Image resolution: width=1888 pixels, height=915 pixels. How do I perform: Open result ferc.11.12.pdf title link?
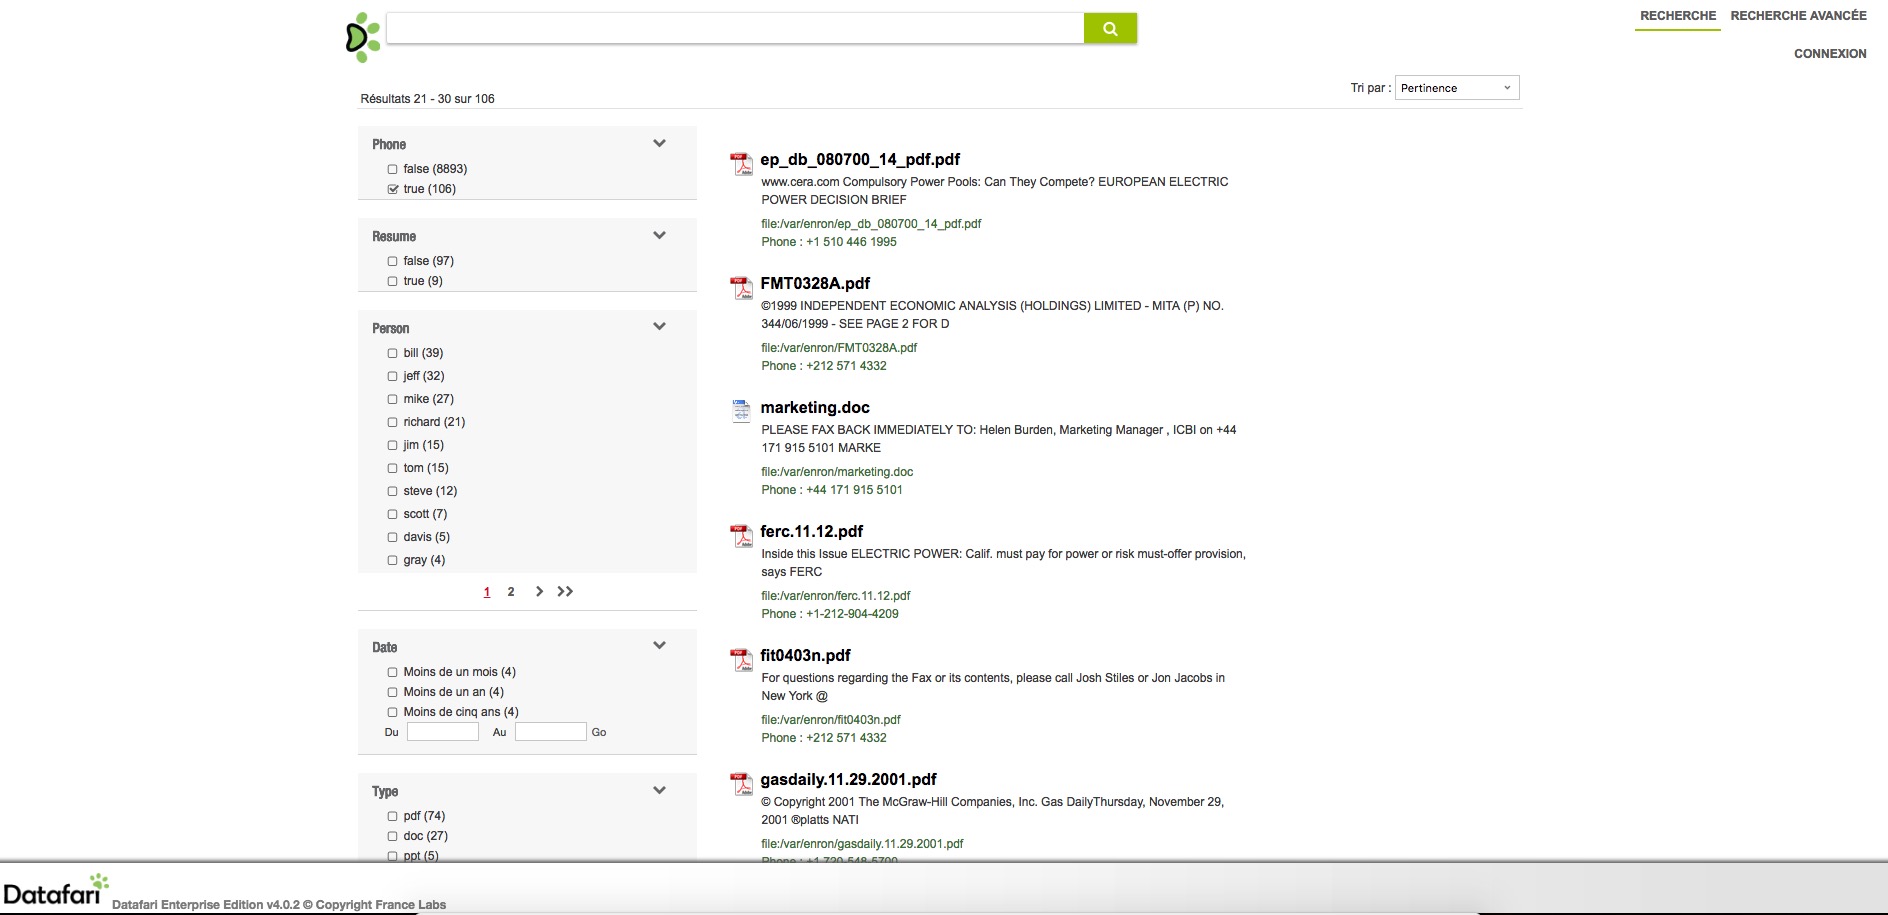tap(811, 532)
